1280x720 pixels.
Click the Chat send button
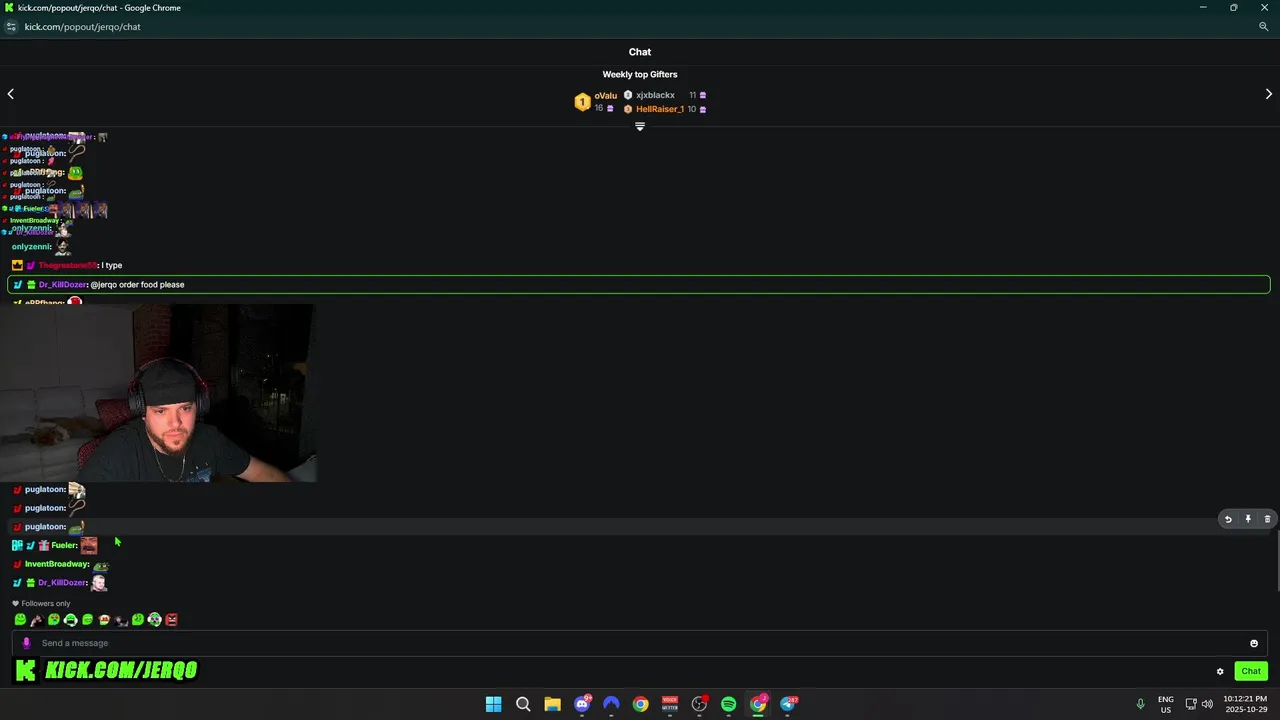pyautogui.click(x=1251, y=671)
